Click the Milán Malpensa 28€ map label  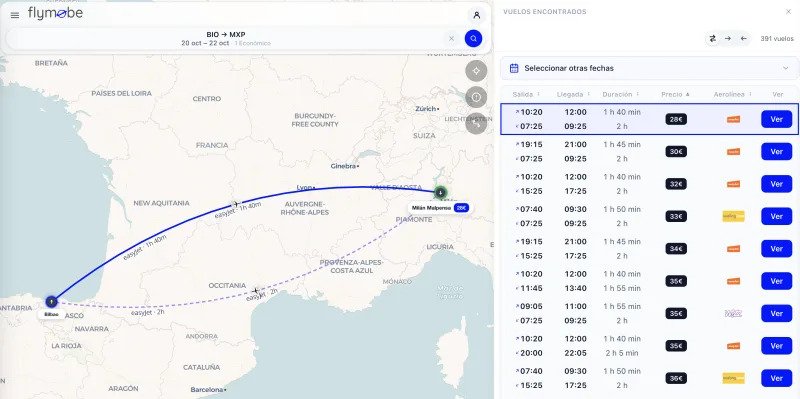point(440,208)
